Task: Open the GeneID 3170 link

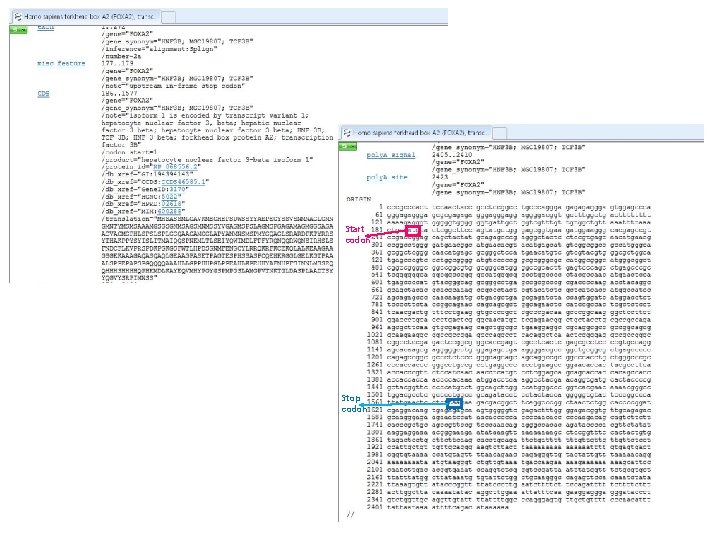Action: [178, 189]
